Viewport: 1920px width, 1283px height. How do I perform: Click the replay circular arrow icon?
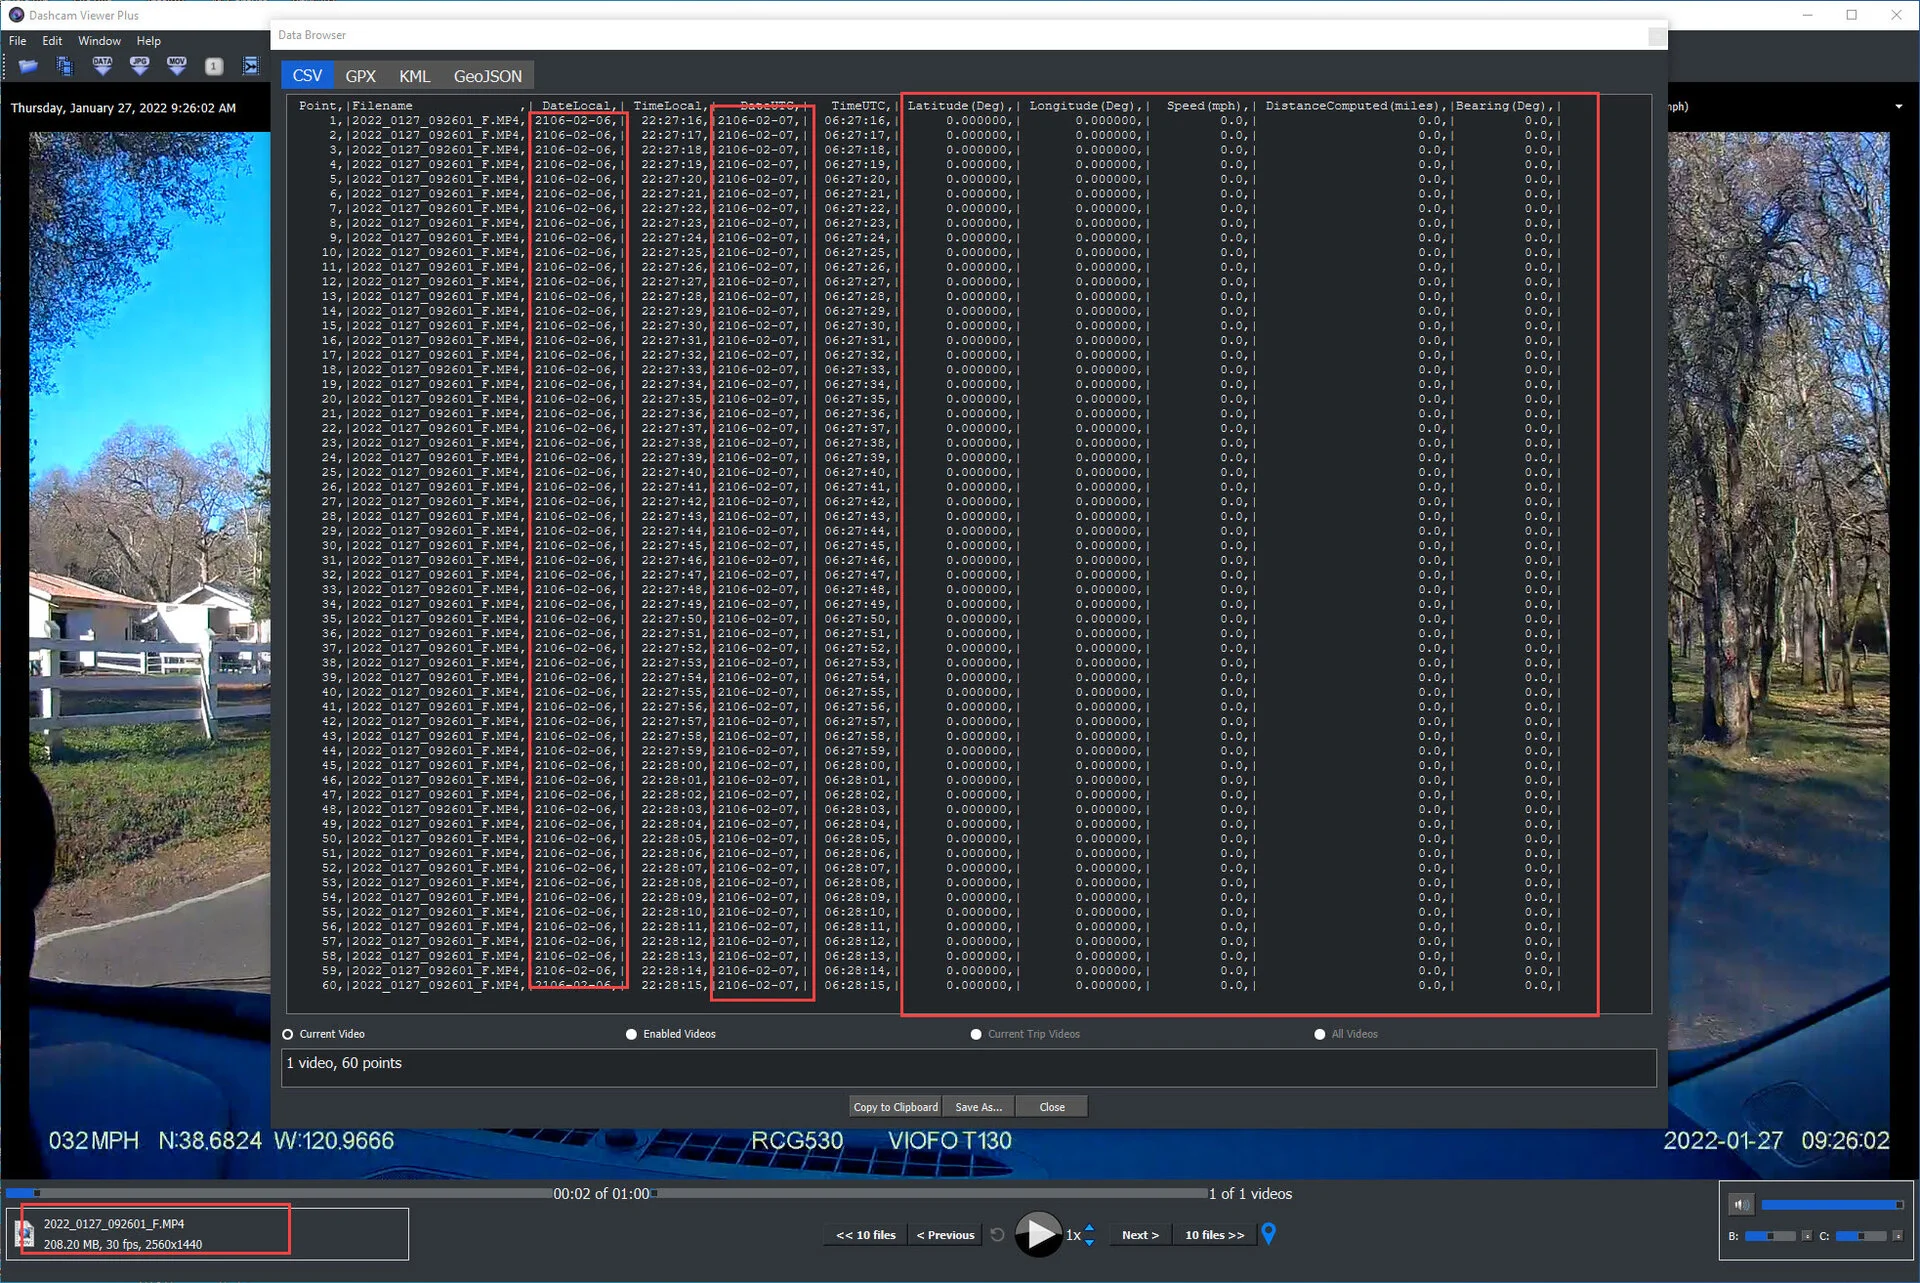[x=997, y=1235]
